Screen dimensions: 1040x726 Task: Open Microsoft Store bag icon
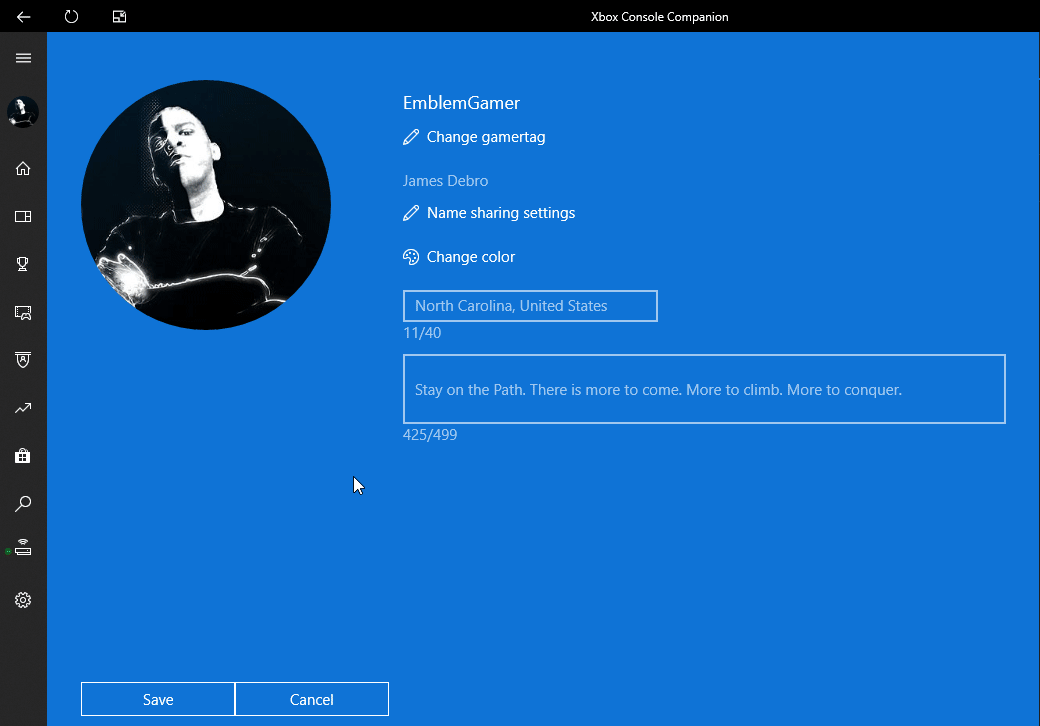pyautogui.click(x=23, y=456)
